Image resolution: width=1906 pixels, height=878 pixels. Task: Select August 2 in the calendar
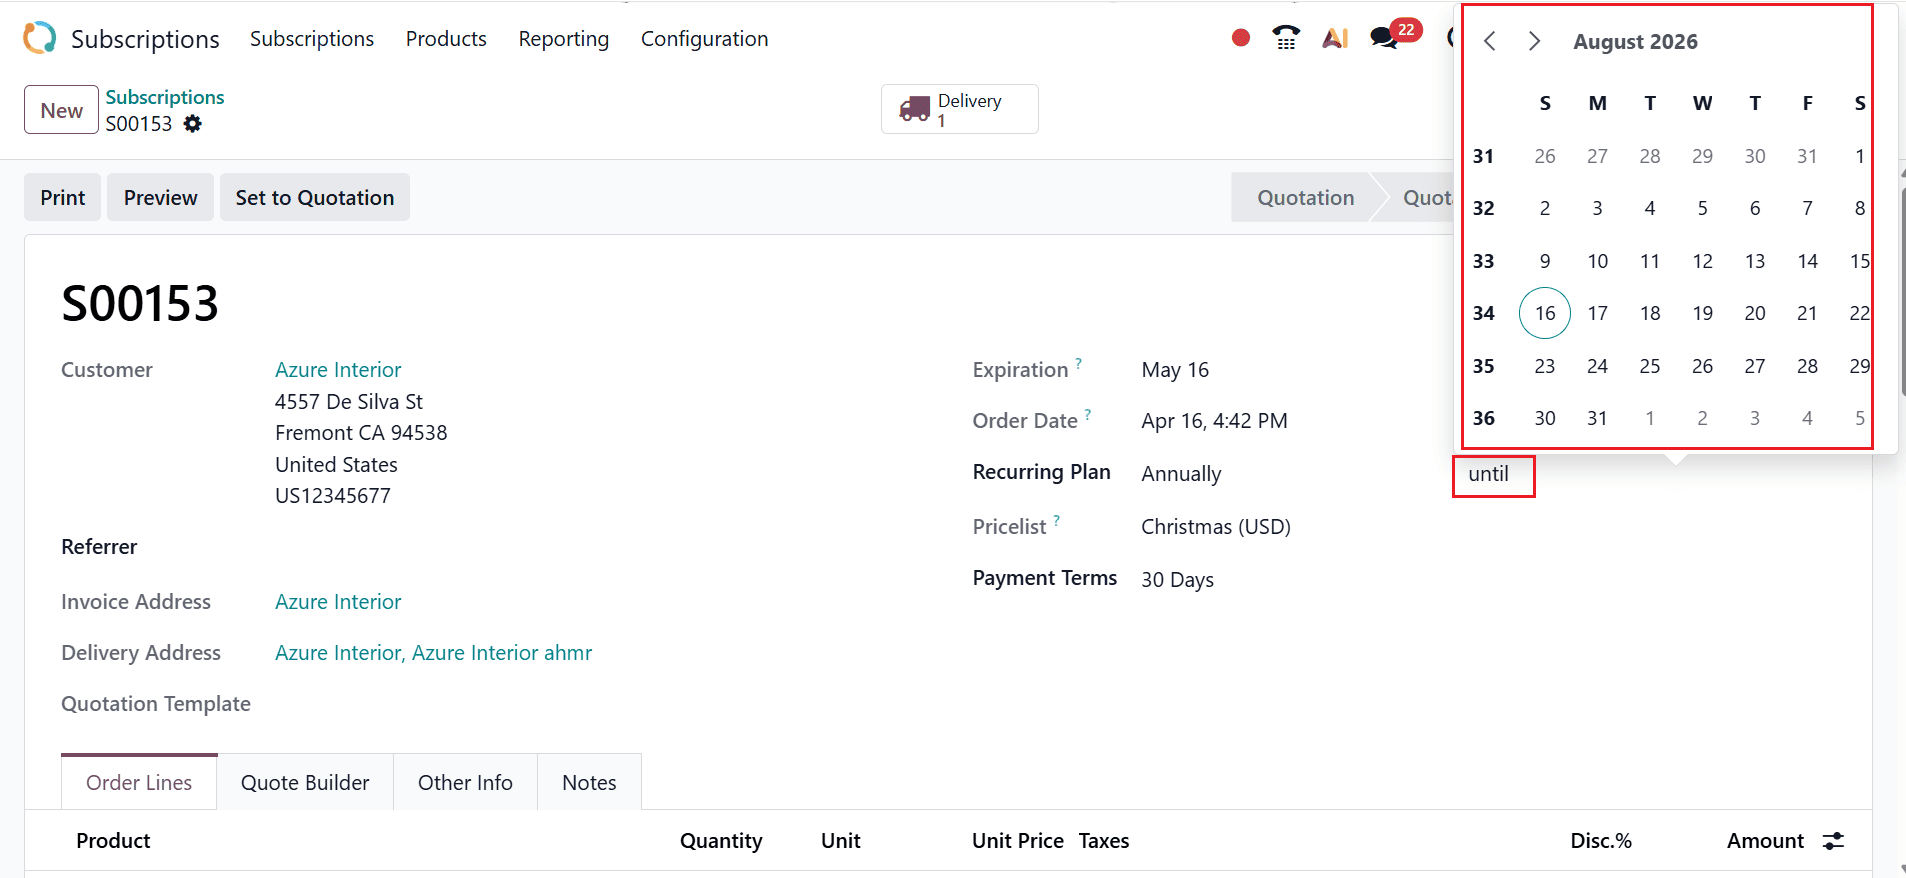click(x=1545, y=208)
